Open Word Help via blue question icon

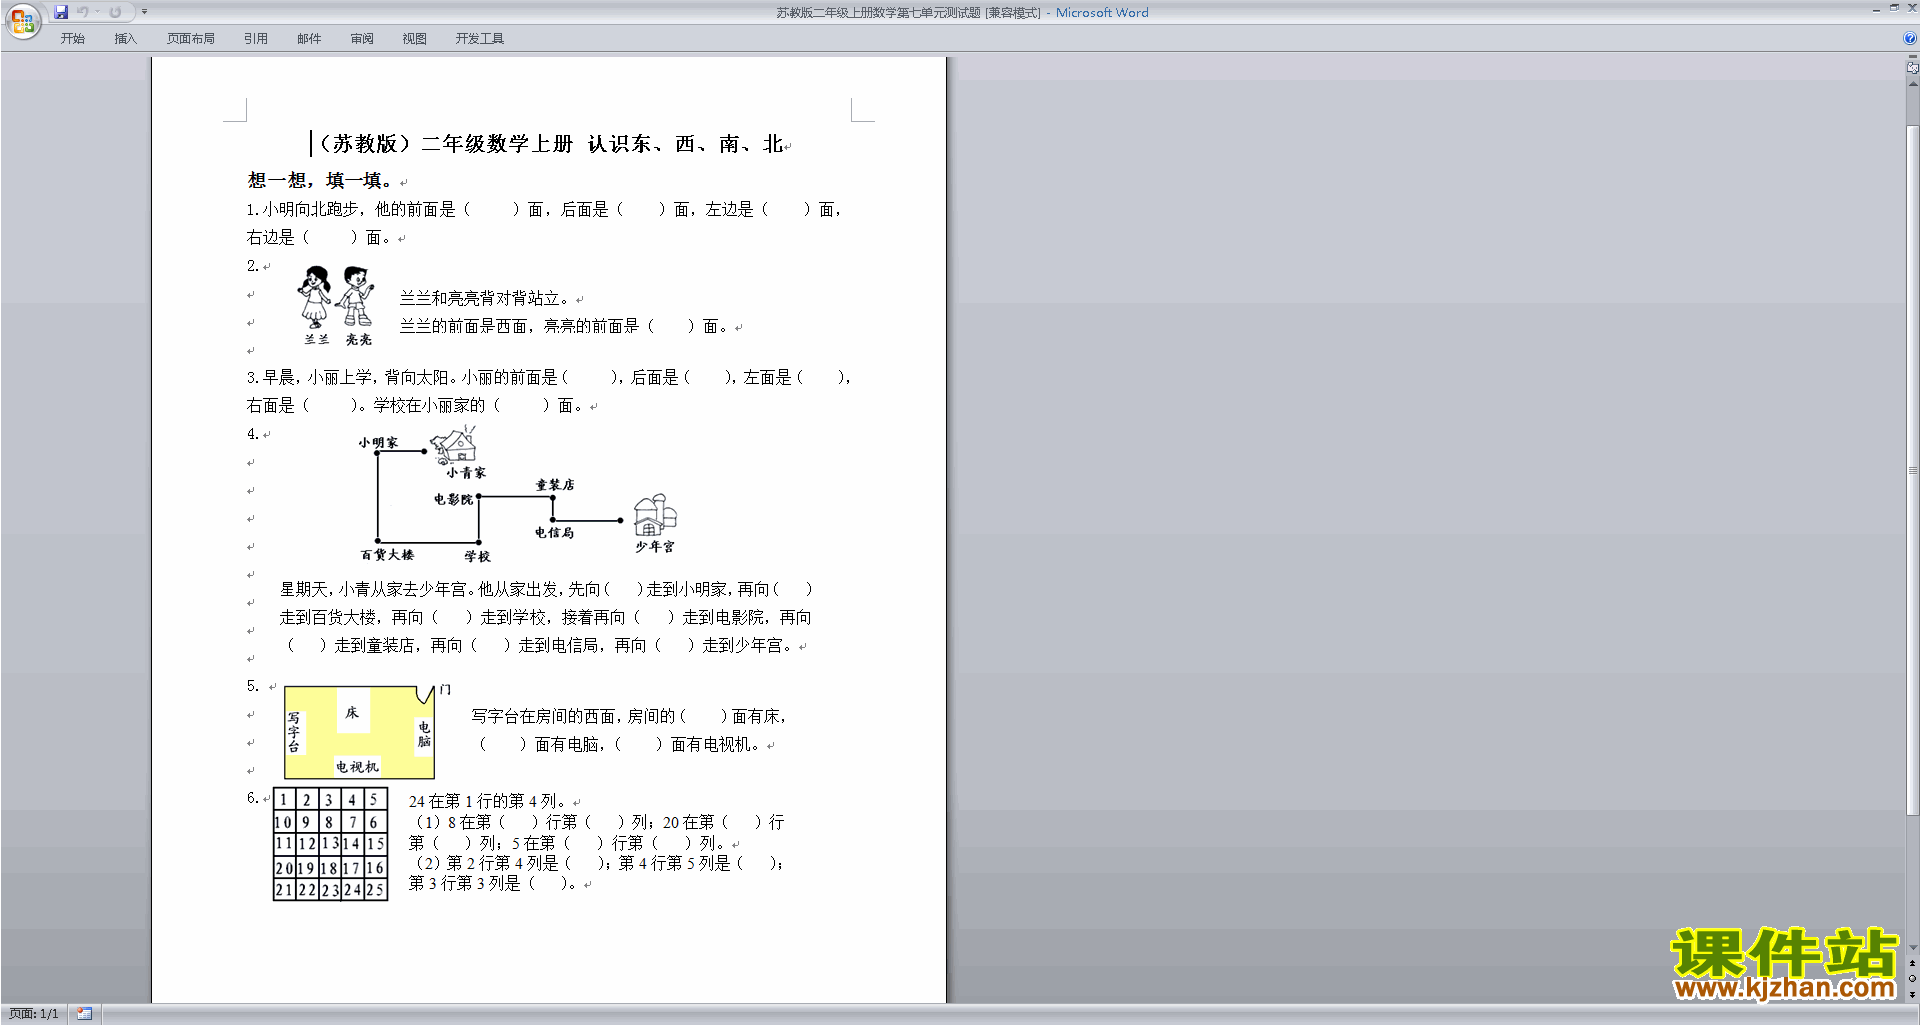point(1910,38)
